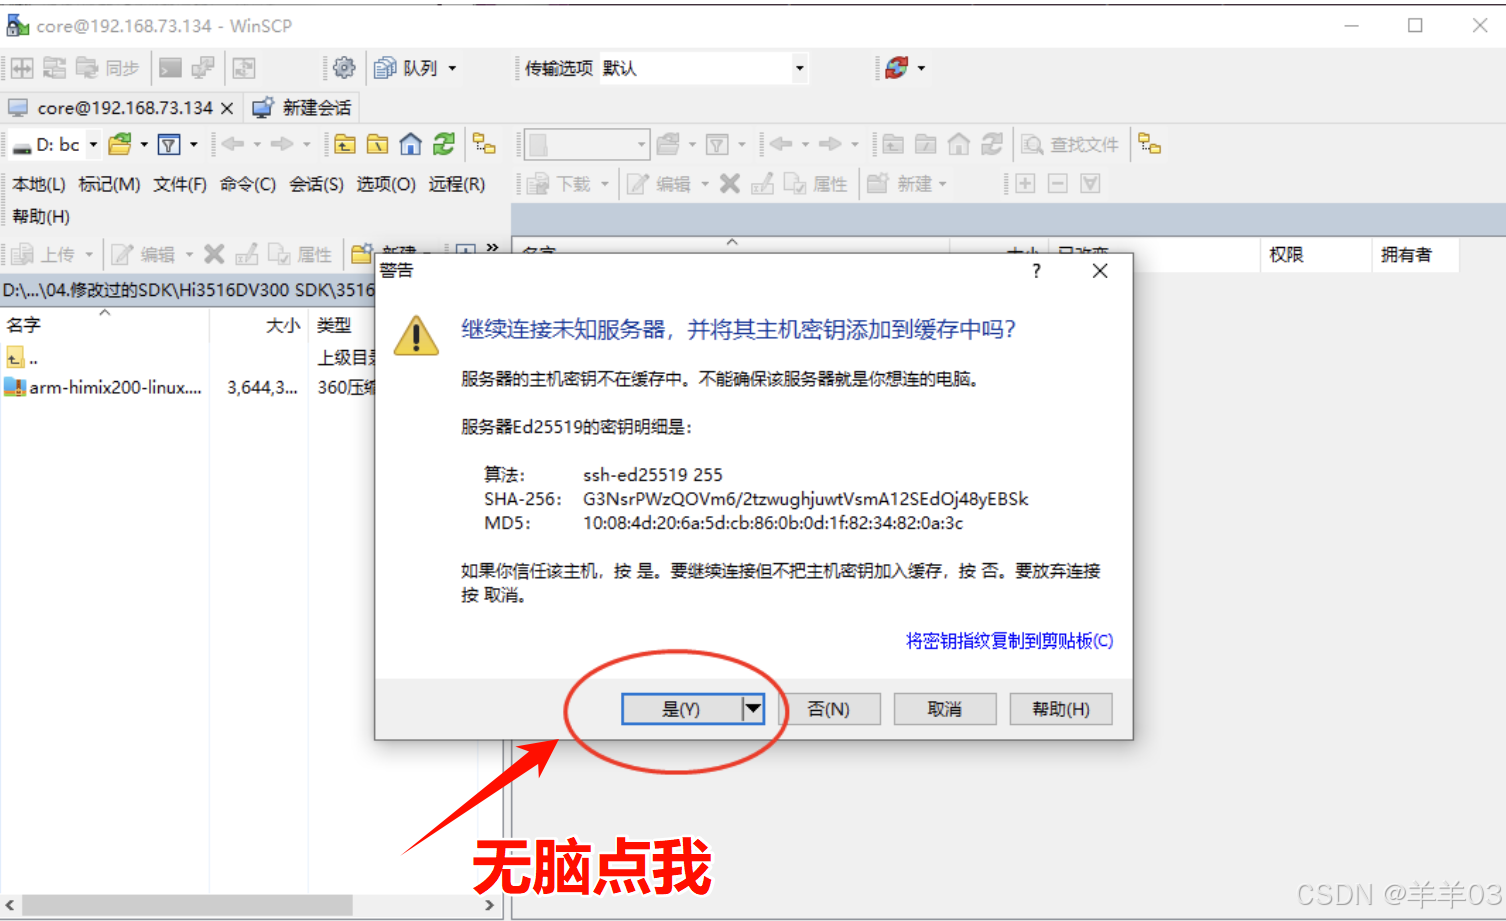The image size is (1506, 921).
Task: Click the remote unselect files minus icon
Action: 1058,184
